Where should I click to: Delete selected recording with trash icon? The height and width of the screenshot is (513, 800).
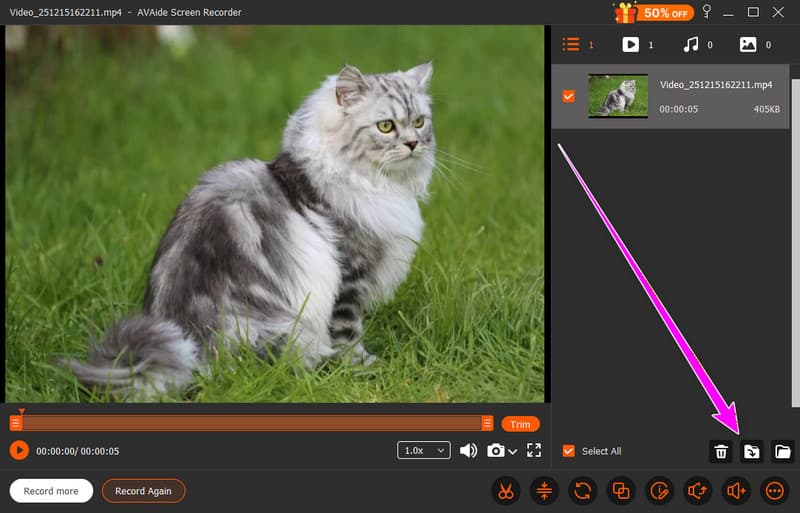tap(721, 451)
